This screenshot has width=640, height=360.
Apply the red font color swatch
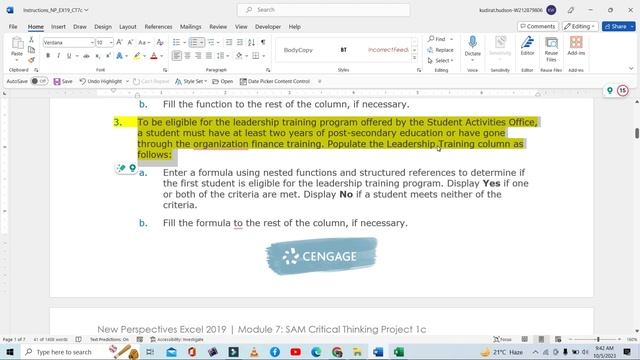coord(154,56)
